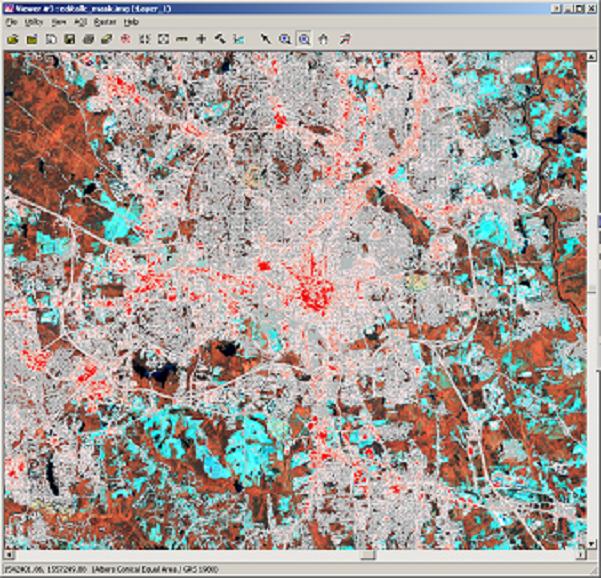
Task: Click the last toolbar arrow icon
Action: pyautogui.click(x=345, y=39)
